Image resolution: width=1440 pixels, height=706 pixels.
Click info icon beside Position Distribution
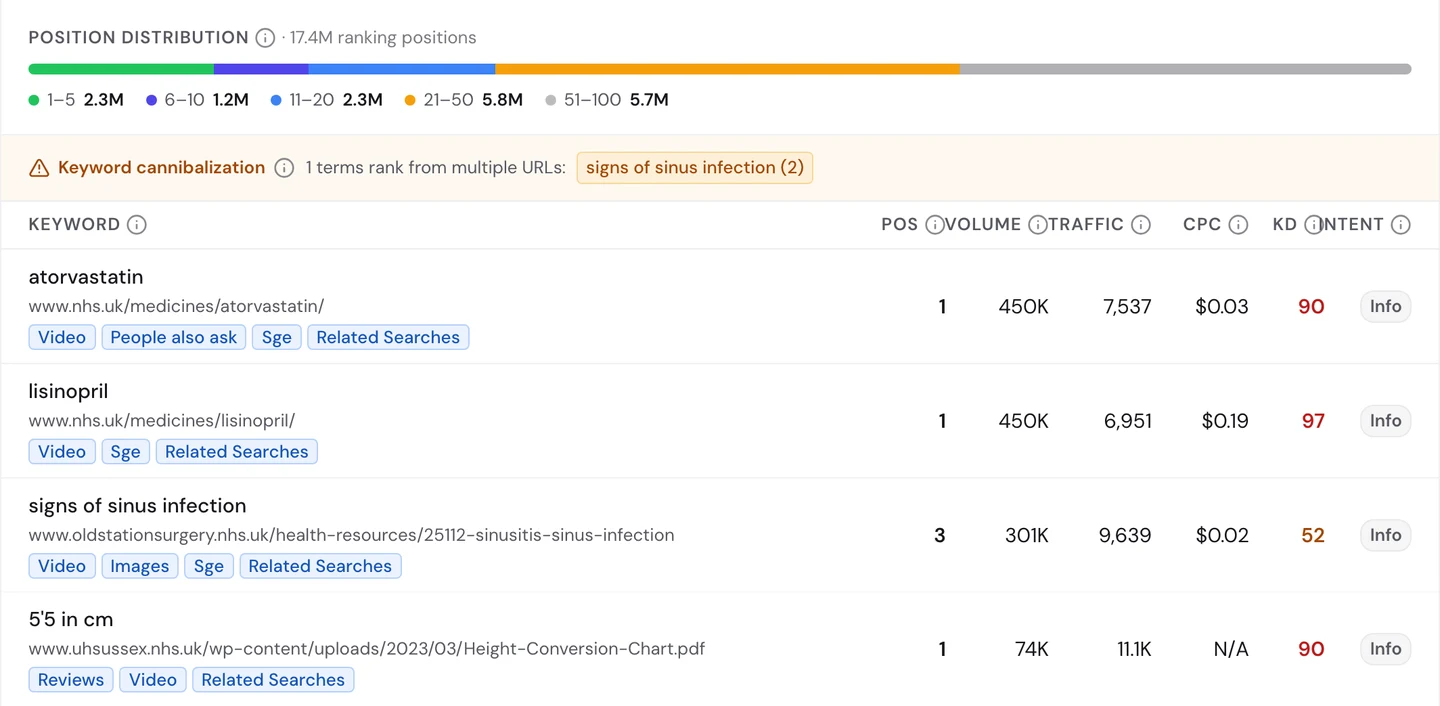point(265,38)
